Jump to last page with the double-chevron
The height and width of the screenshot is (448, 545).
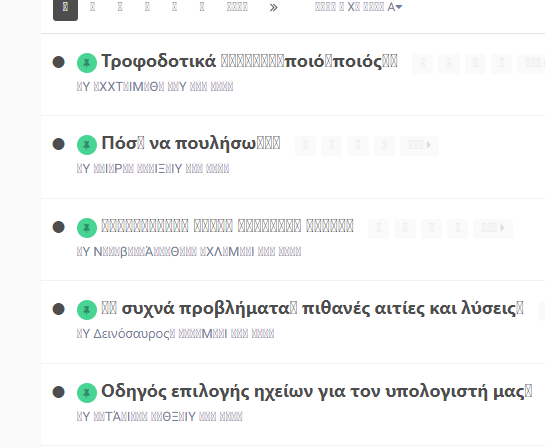[274, 7]
